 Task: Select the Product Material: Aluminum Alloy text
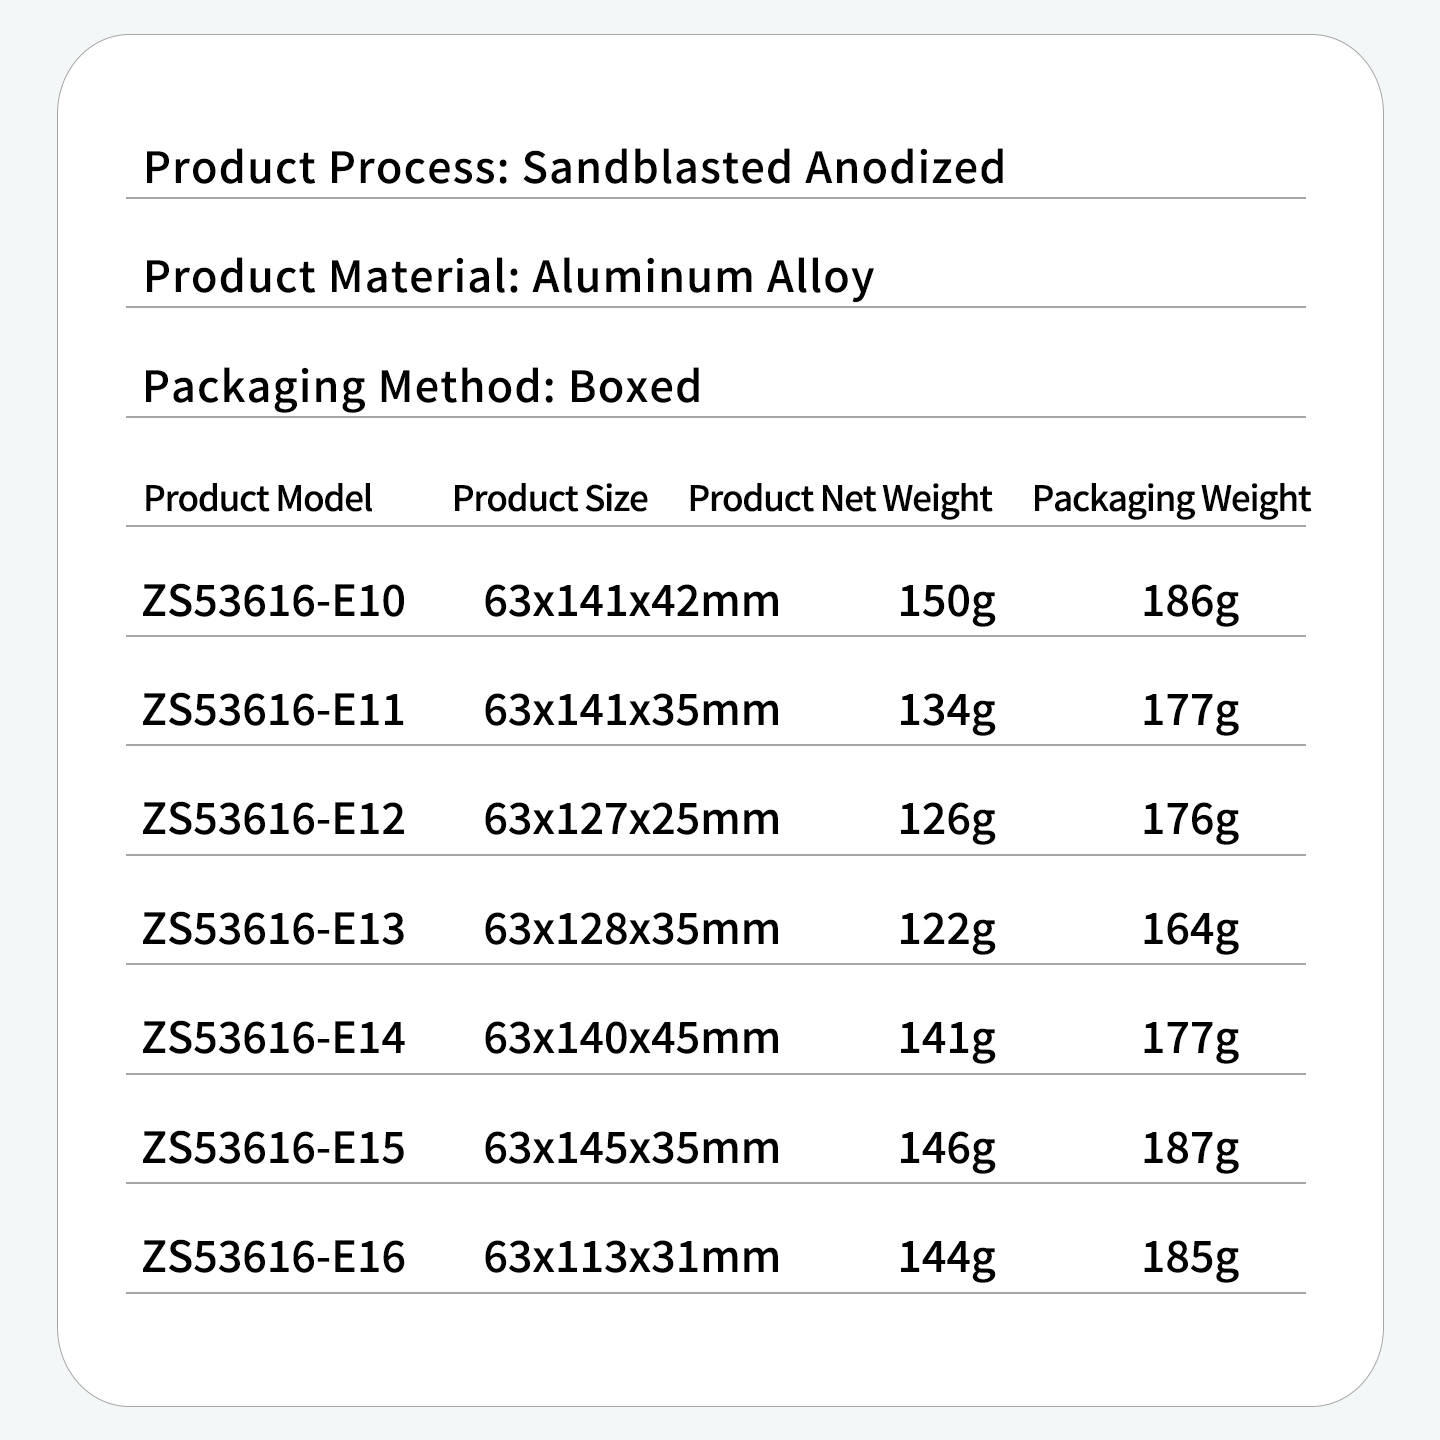click(509, 277)
